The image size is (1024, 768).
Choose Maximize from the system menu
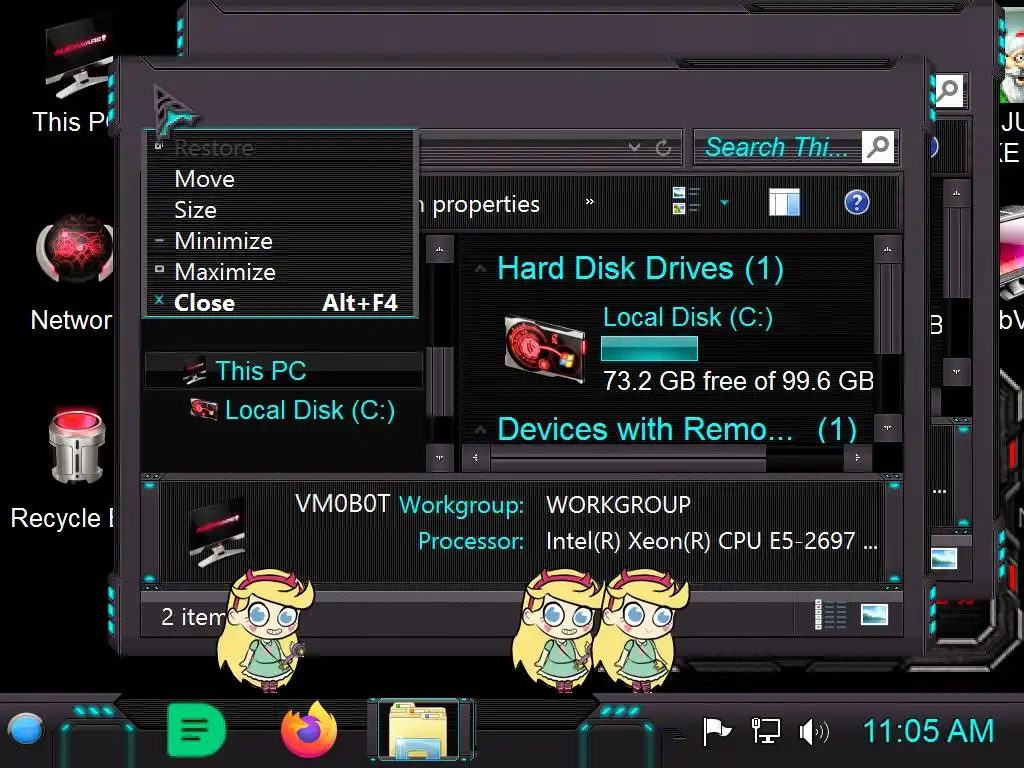[x=225, y=272]
